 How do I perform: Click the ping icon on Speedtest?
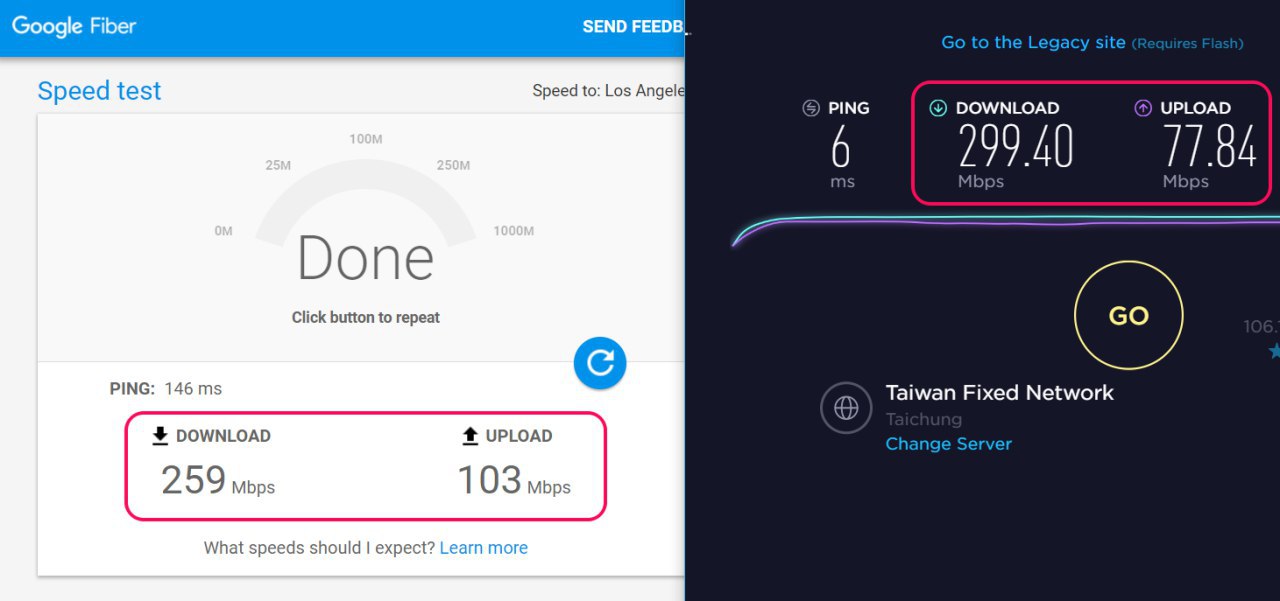(x=811, y=108)
